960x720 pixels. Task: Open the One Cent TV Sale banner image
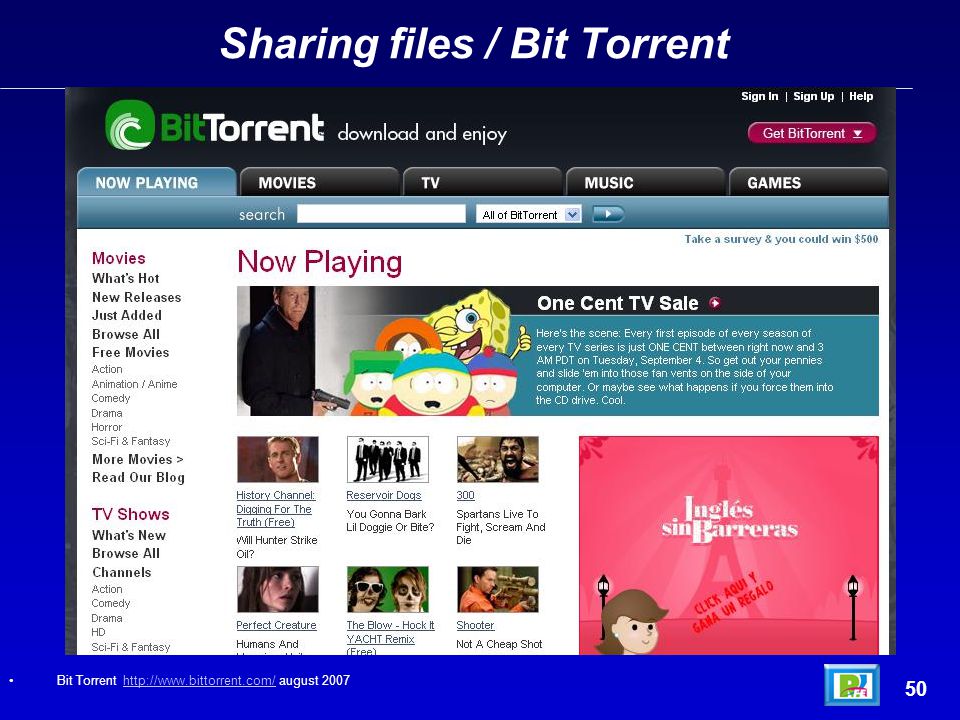tap(558, 351)
